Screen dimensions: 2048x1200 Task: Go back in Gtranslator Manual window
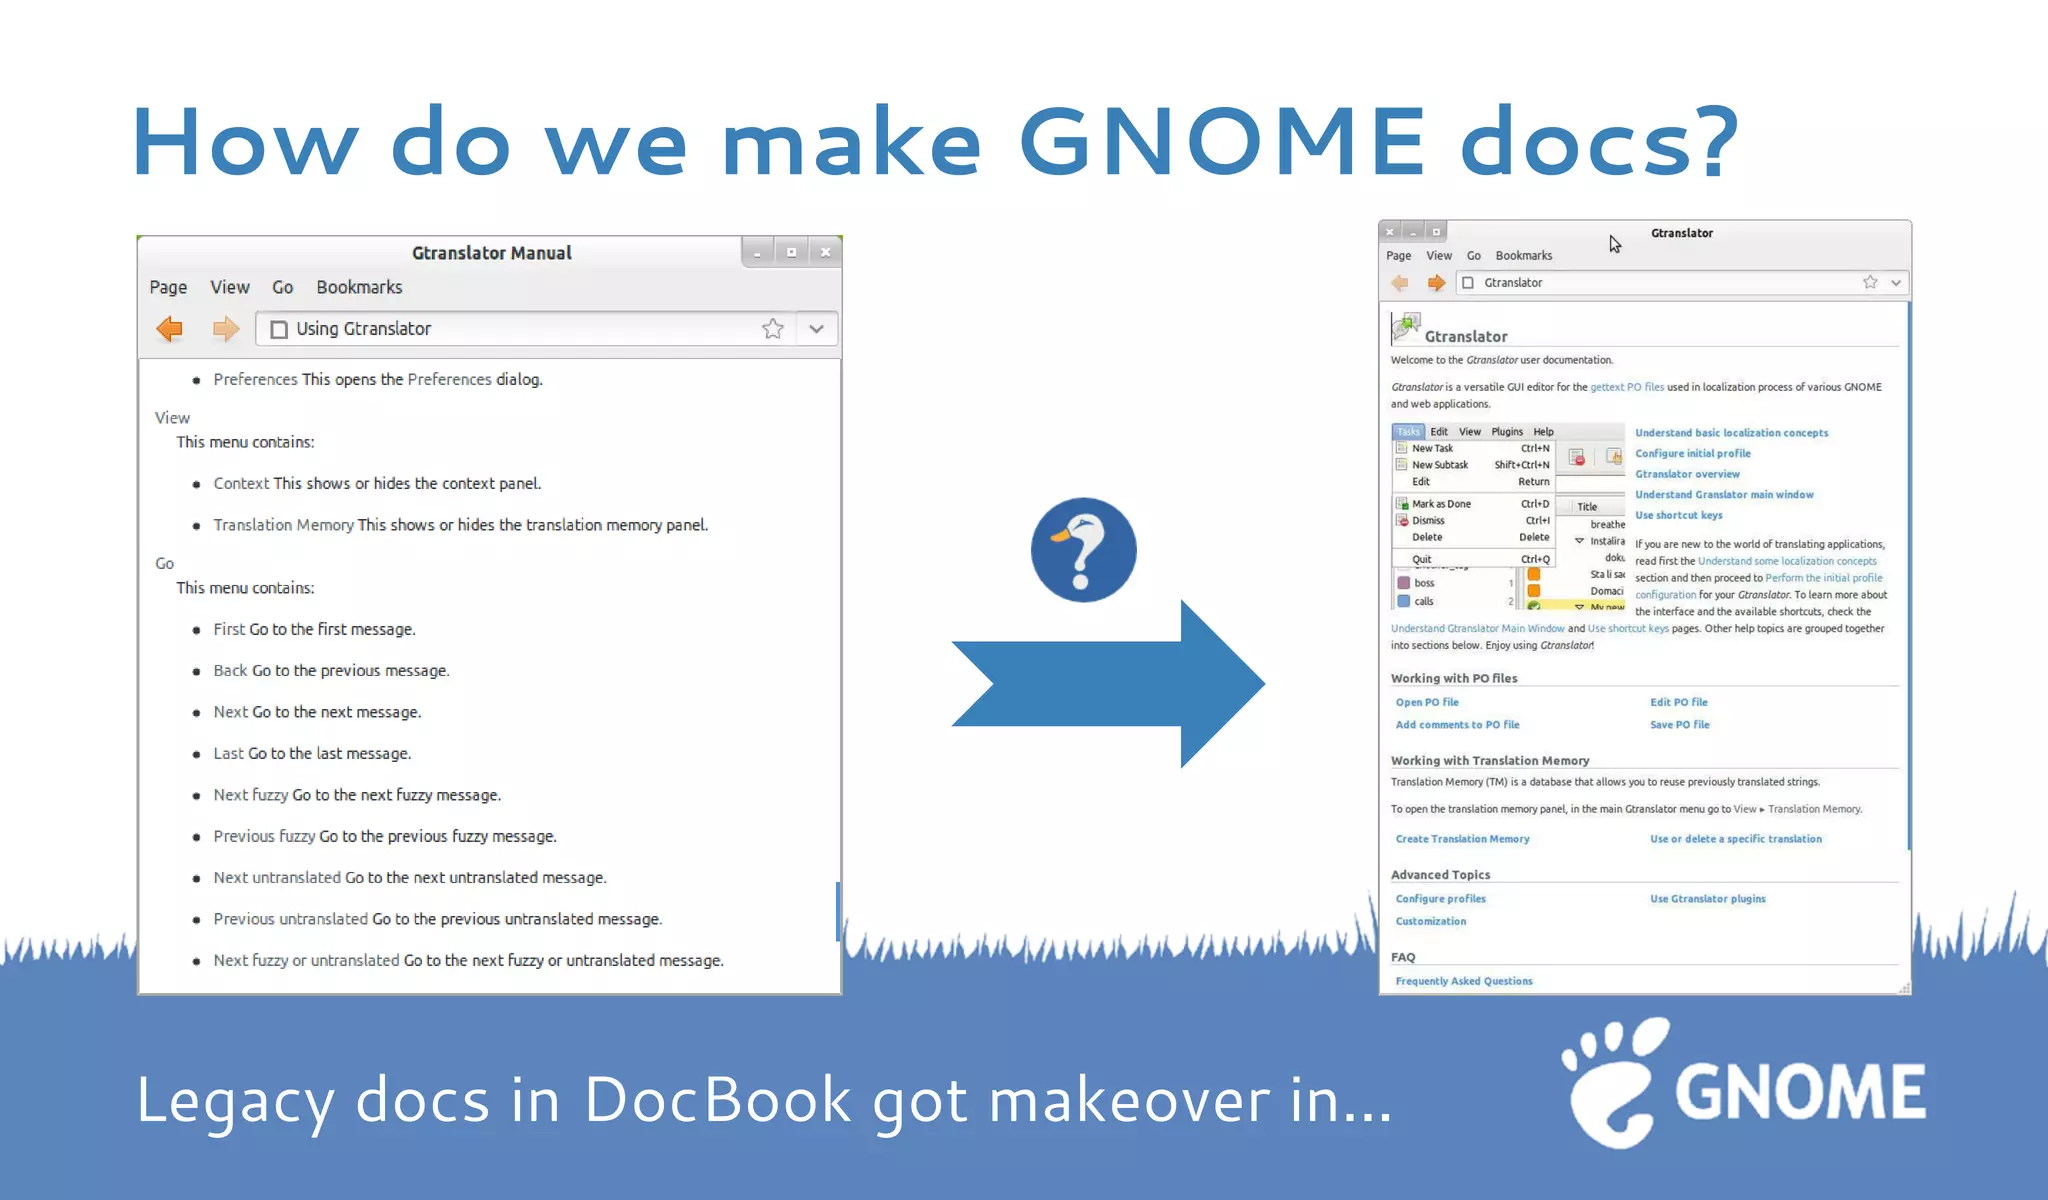170,328
